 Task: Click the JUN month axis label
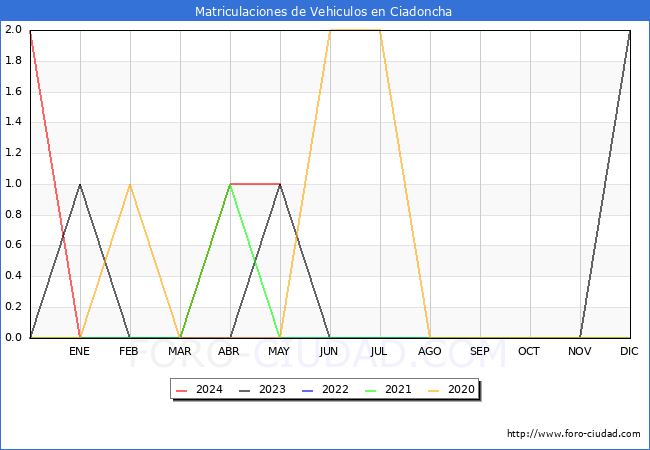[329, 351]
